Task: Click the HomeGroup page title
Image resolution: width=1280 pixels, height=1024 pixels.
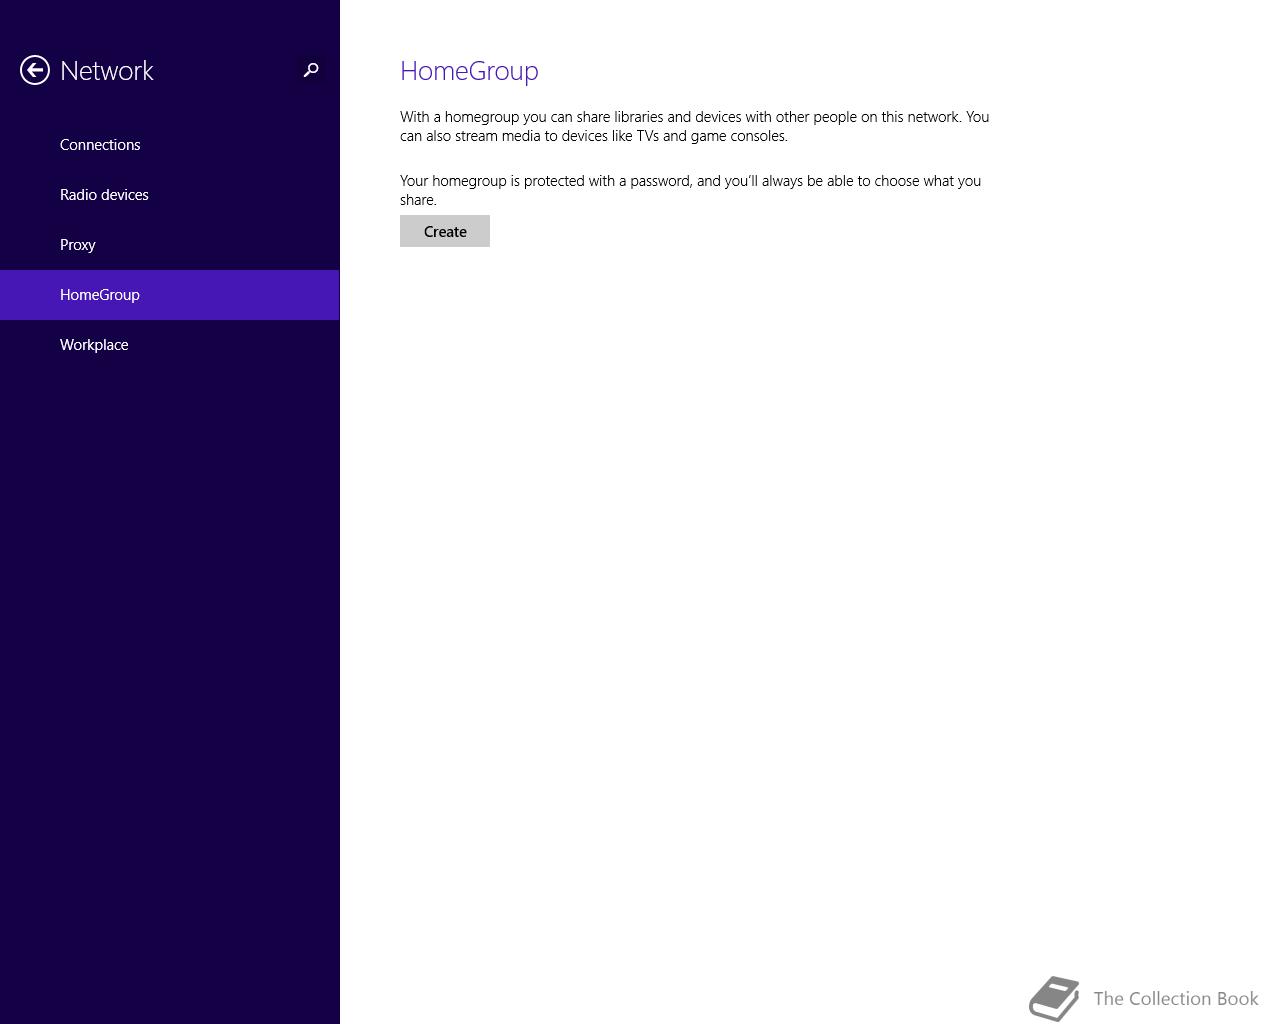Action: click(469, 71)
